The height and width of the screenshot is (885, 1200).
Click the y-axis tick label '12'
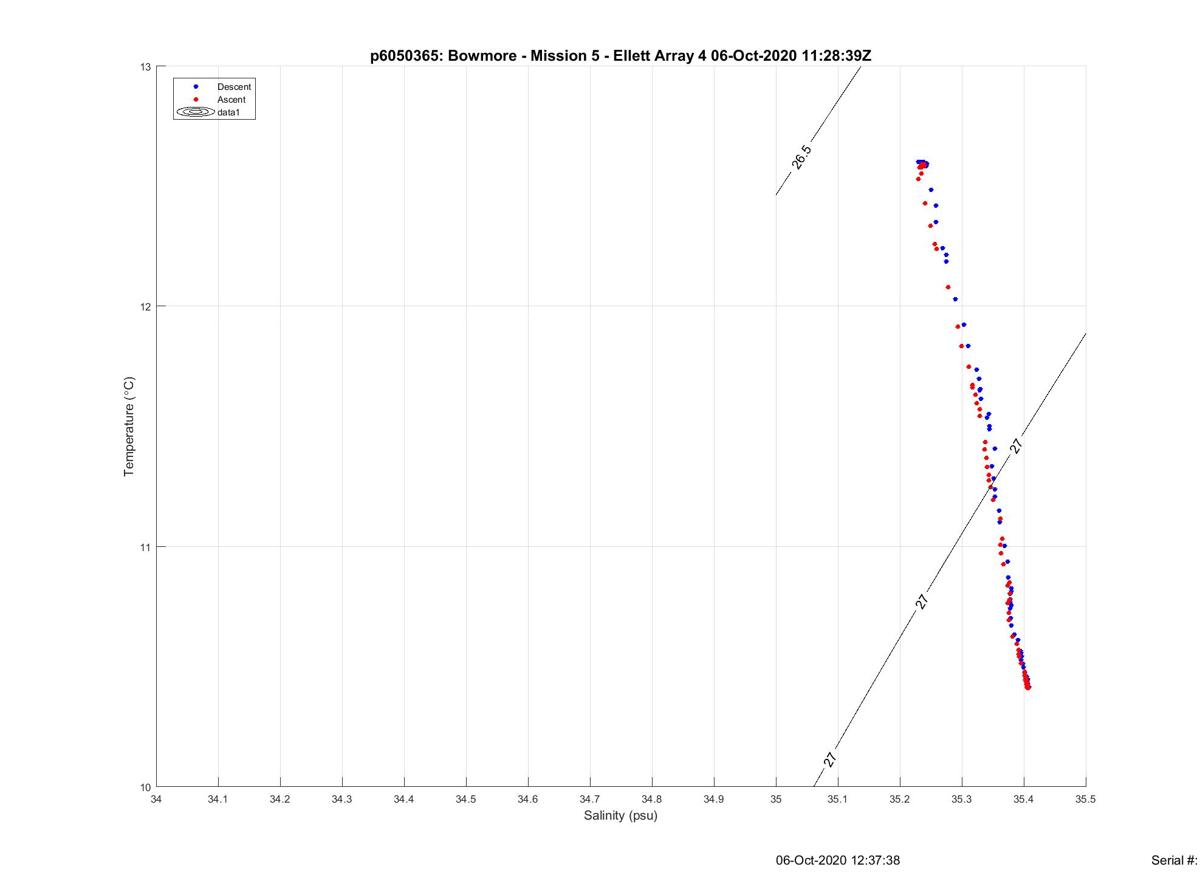(x=145, y=306)
